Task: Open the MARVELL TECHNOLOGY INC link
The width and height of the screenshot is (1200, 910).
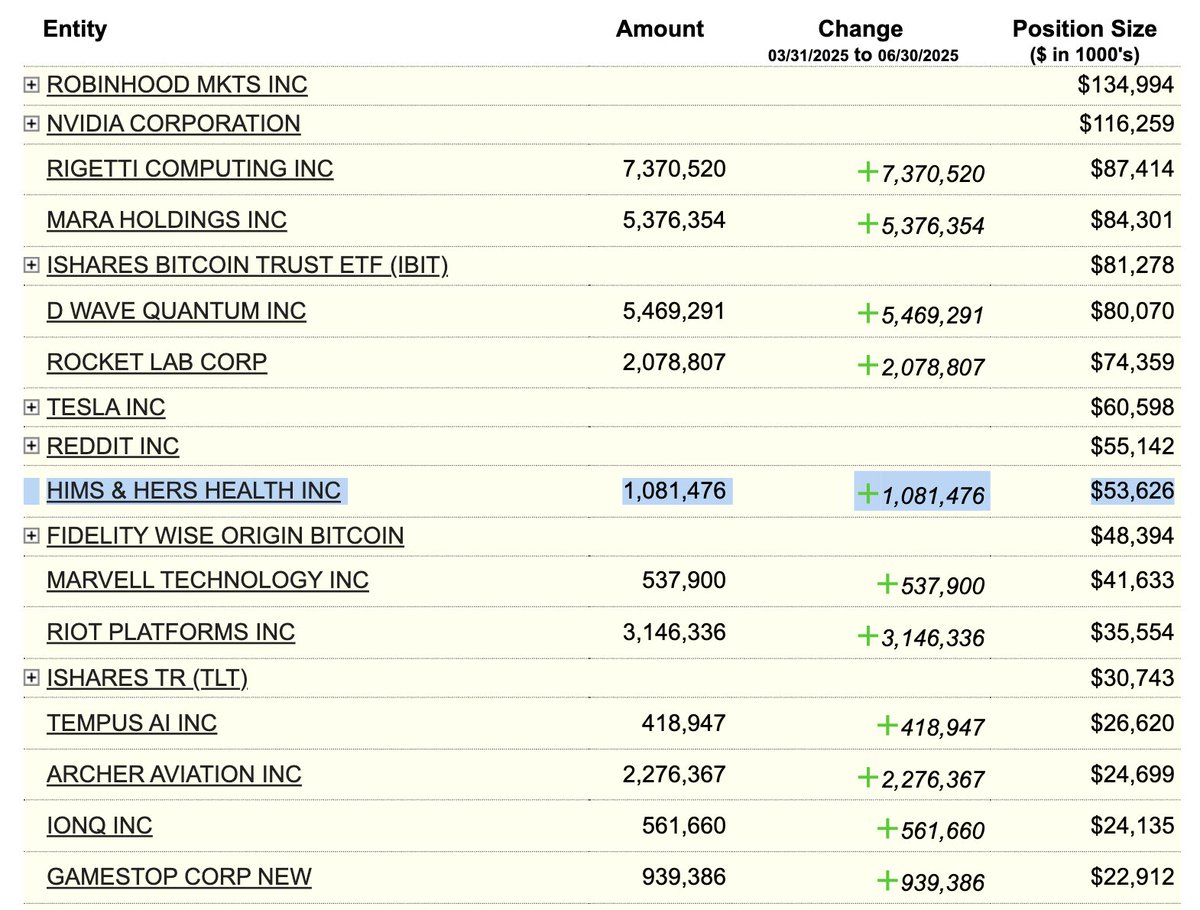Action: pos(208,580)
